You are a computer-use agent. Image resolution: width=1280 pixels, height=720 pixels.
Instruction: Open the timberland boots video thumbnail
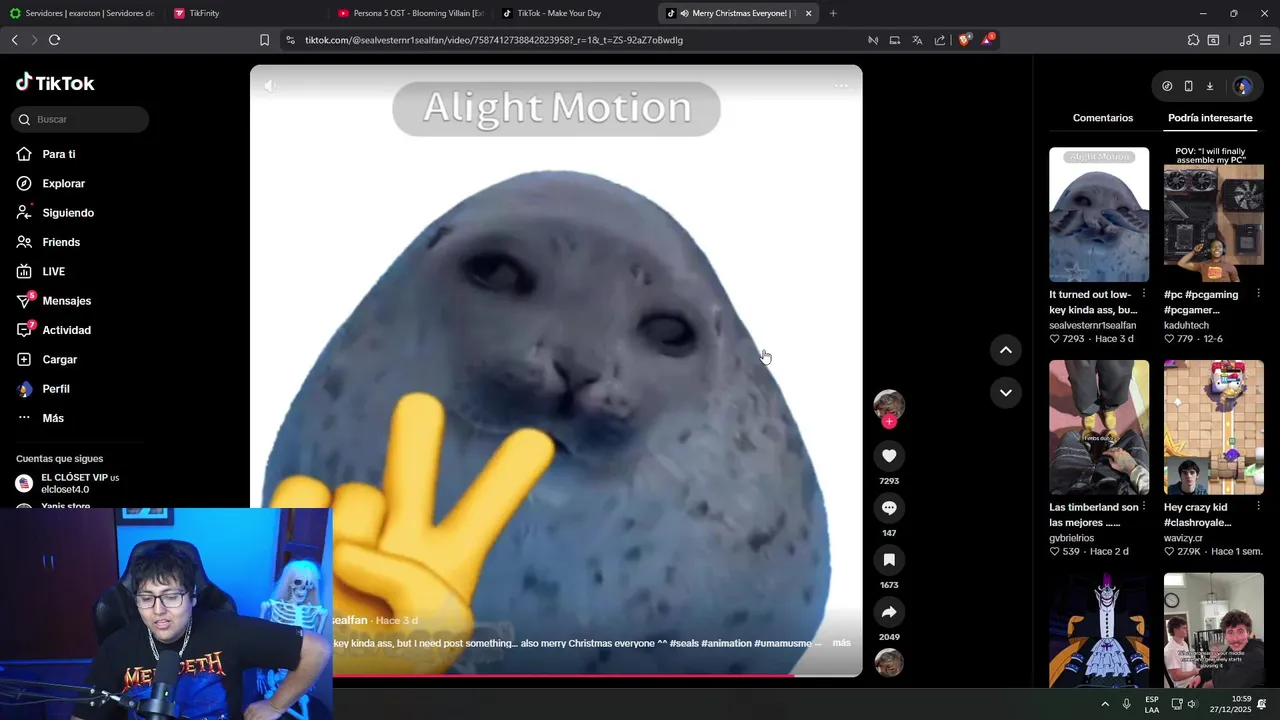(x=1099, y=427)
